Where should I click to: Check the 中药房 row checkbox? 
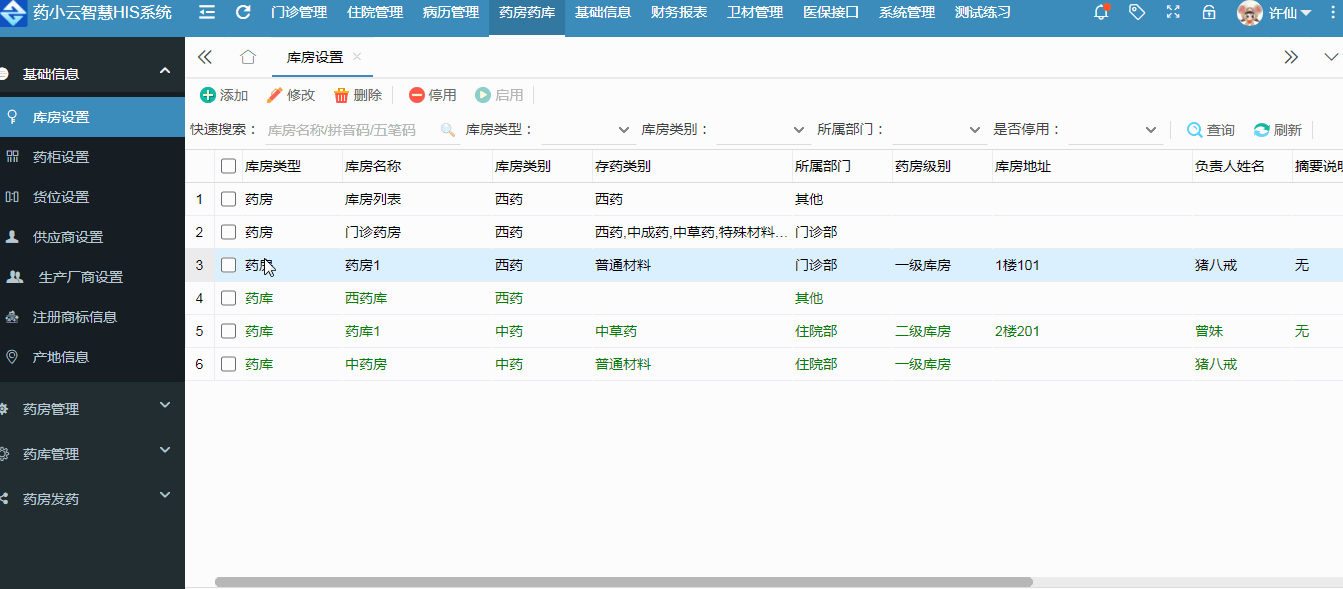[x=228, y=364]
